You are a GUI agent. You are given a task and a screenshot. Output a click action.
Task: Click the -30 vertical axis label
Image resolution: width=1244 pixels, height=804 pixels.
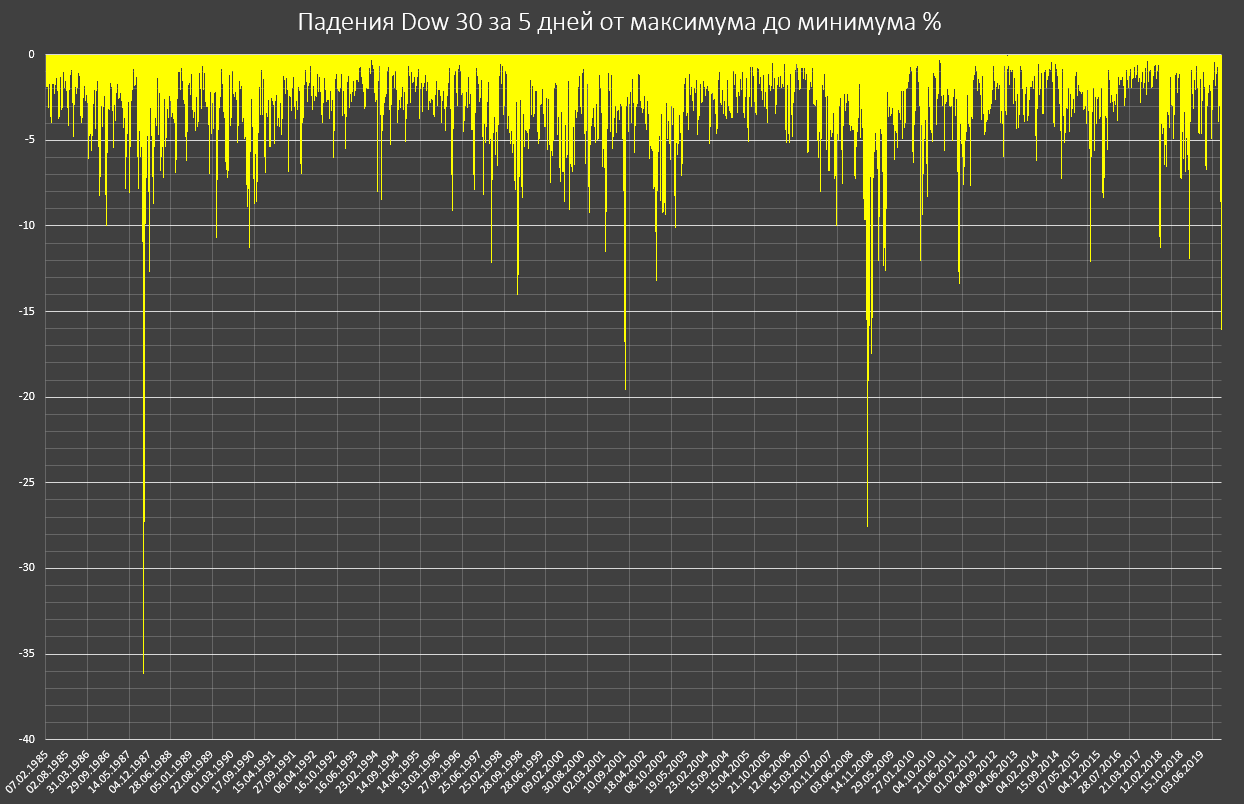(26, 568)
